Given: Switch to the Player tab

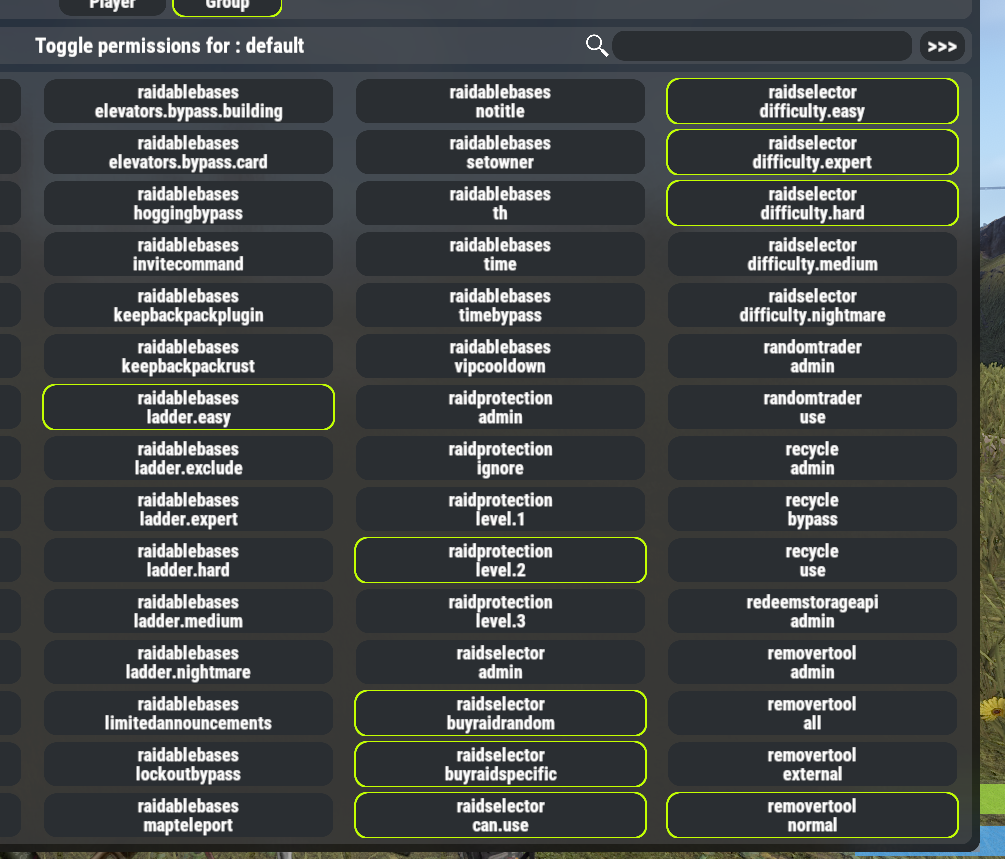Looking at the screenshot, I should pos(112,6).
